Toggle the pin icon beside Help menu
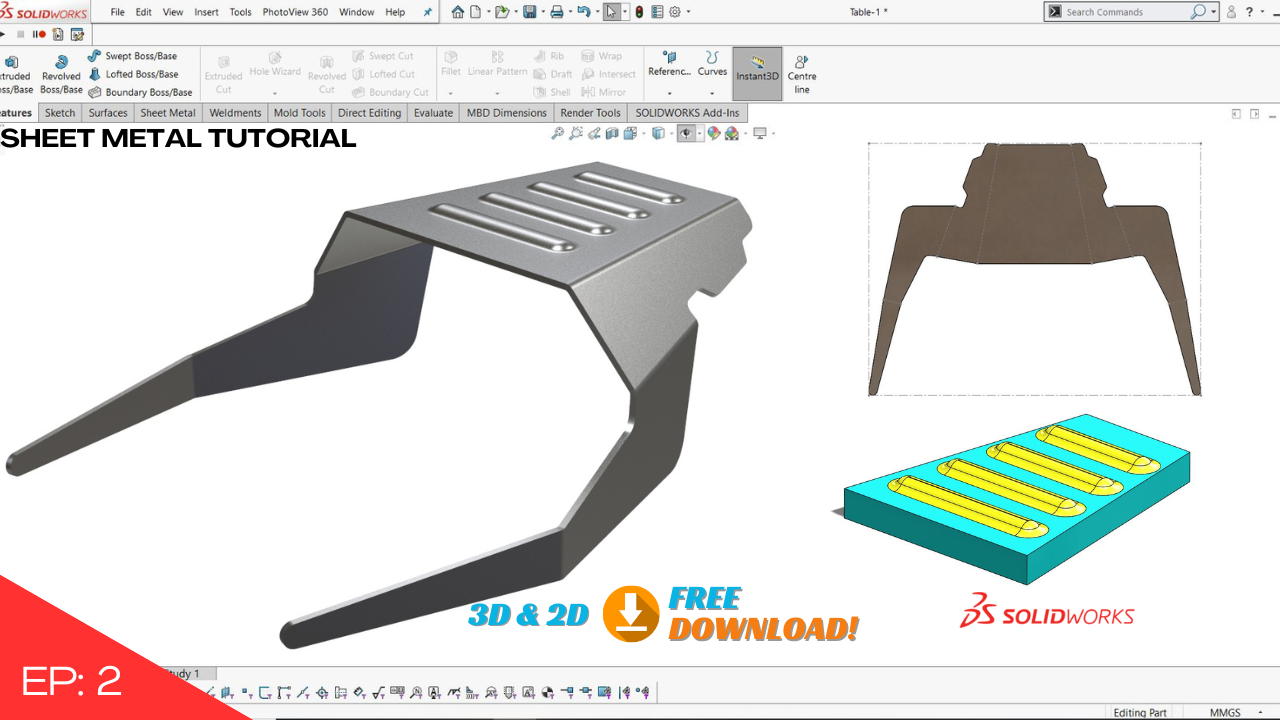Viewport: 1280px width, 720px height. pos(428,12)
